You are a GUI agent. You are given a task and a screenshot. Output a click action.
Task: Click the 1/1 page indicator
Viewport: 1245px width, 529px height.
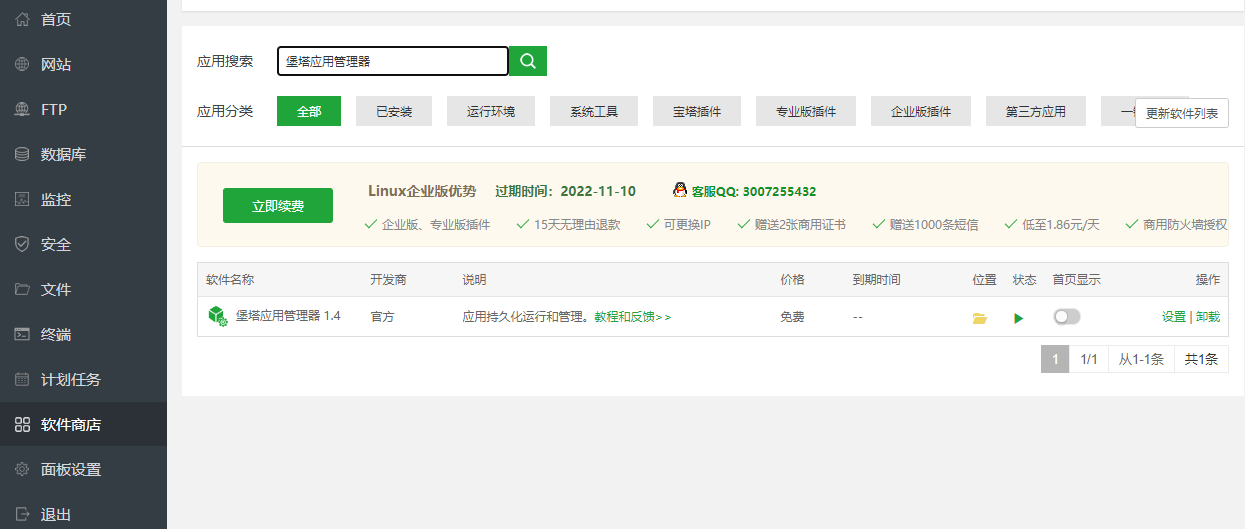(1089, 359)
